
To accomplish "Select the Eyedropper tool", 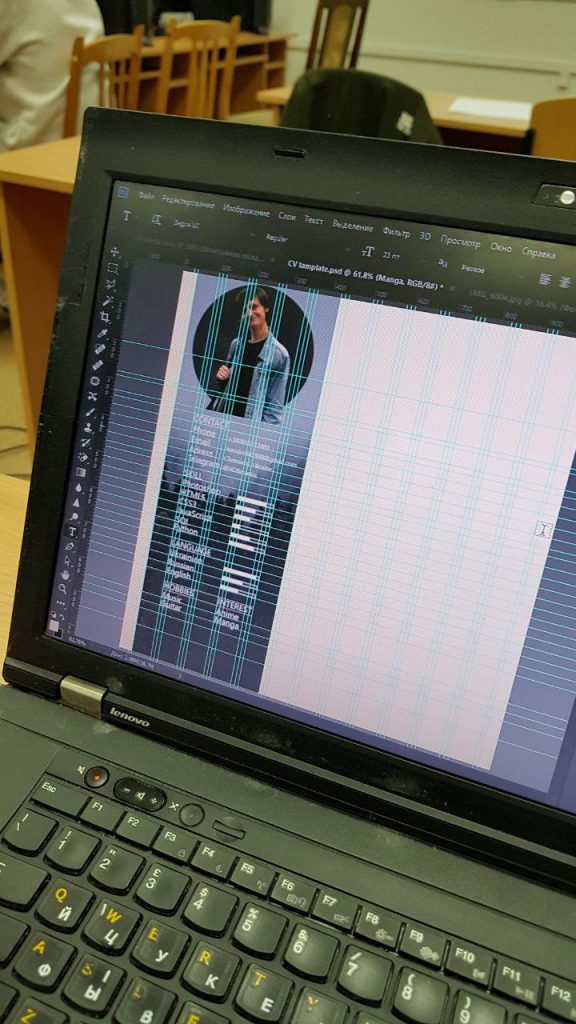I will 103,333.
